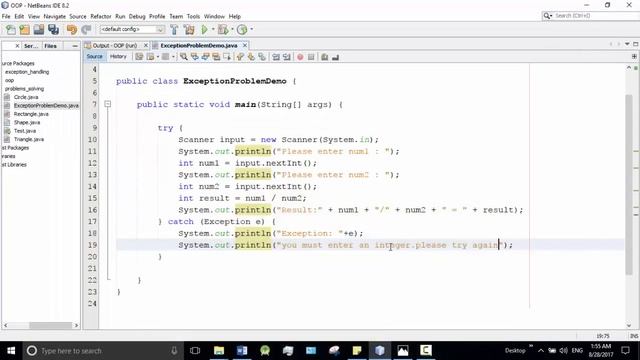Screen dimensions: 640x360
Task: Open Circle.java in project tree
Action: pos(26,97)
